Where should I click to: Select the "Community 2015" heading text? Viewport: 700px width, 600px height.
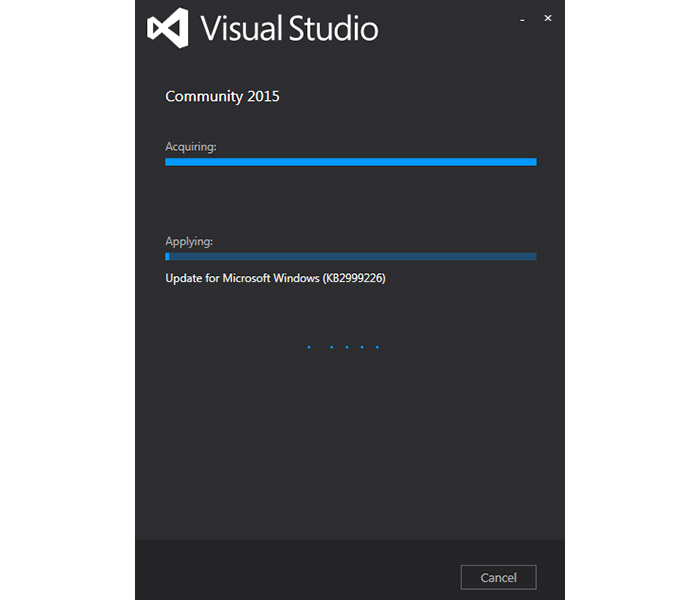click(222, 96)
